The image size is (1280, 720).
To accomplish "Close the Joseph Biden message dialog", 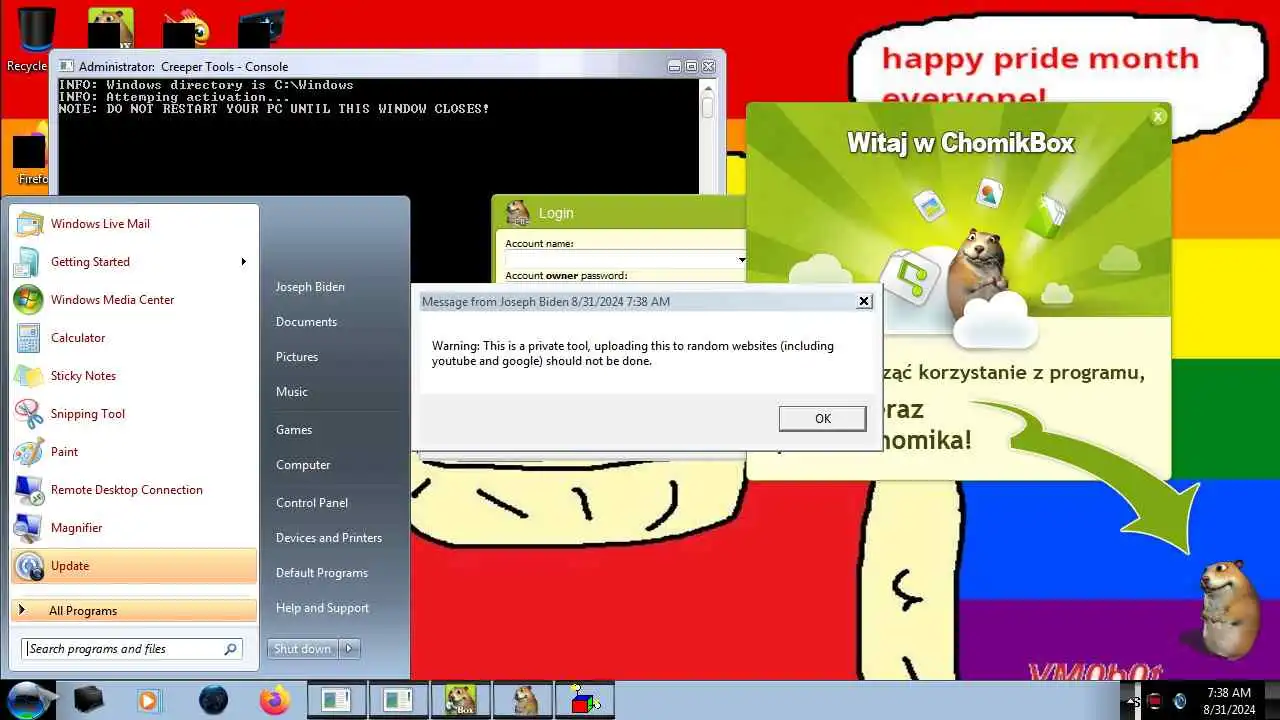I will tap(864, 301).
